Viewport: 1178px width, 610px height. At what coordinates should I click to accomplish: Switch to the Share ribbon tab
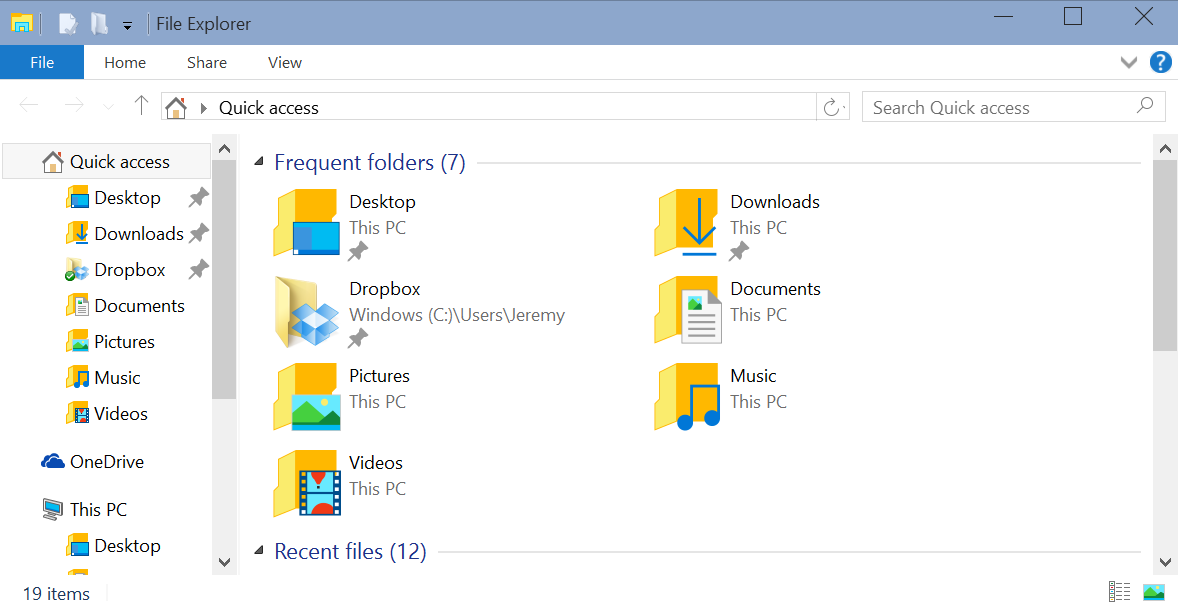tap(207, 62)
